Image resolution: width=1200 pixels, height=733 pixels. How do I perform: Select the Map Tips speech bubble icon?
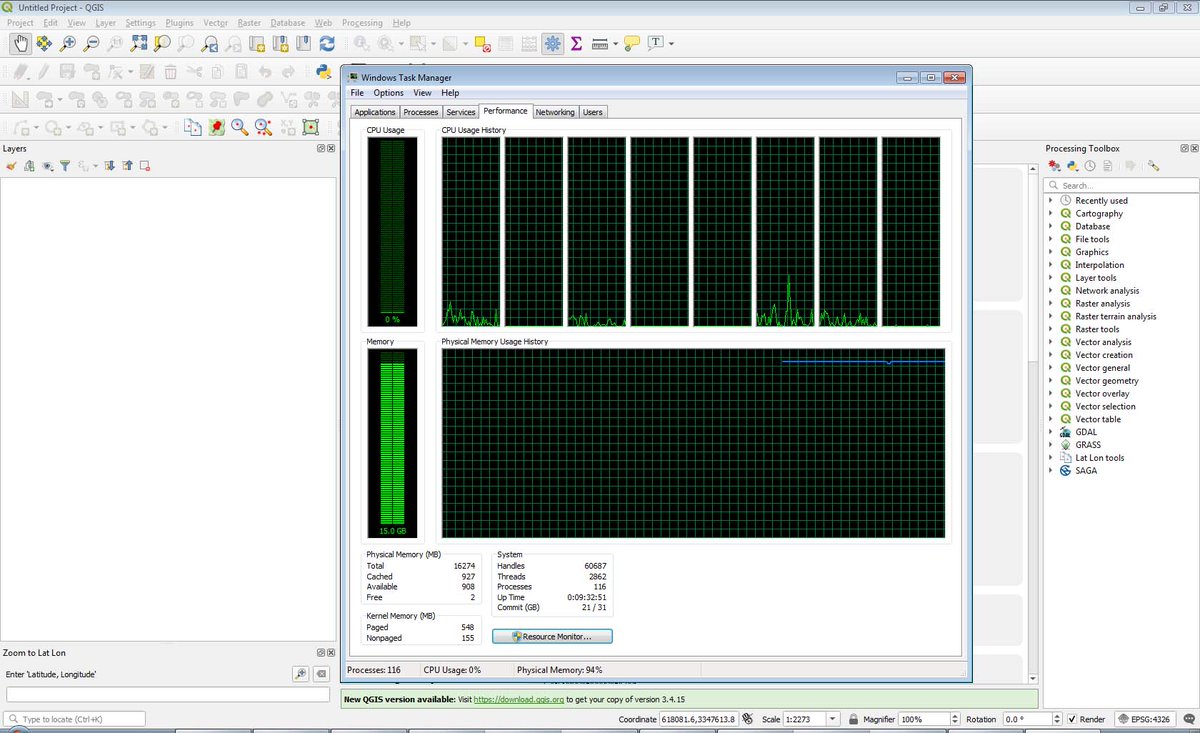point(631,43)
